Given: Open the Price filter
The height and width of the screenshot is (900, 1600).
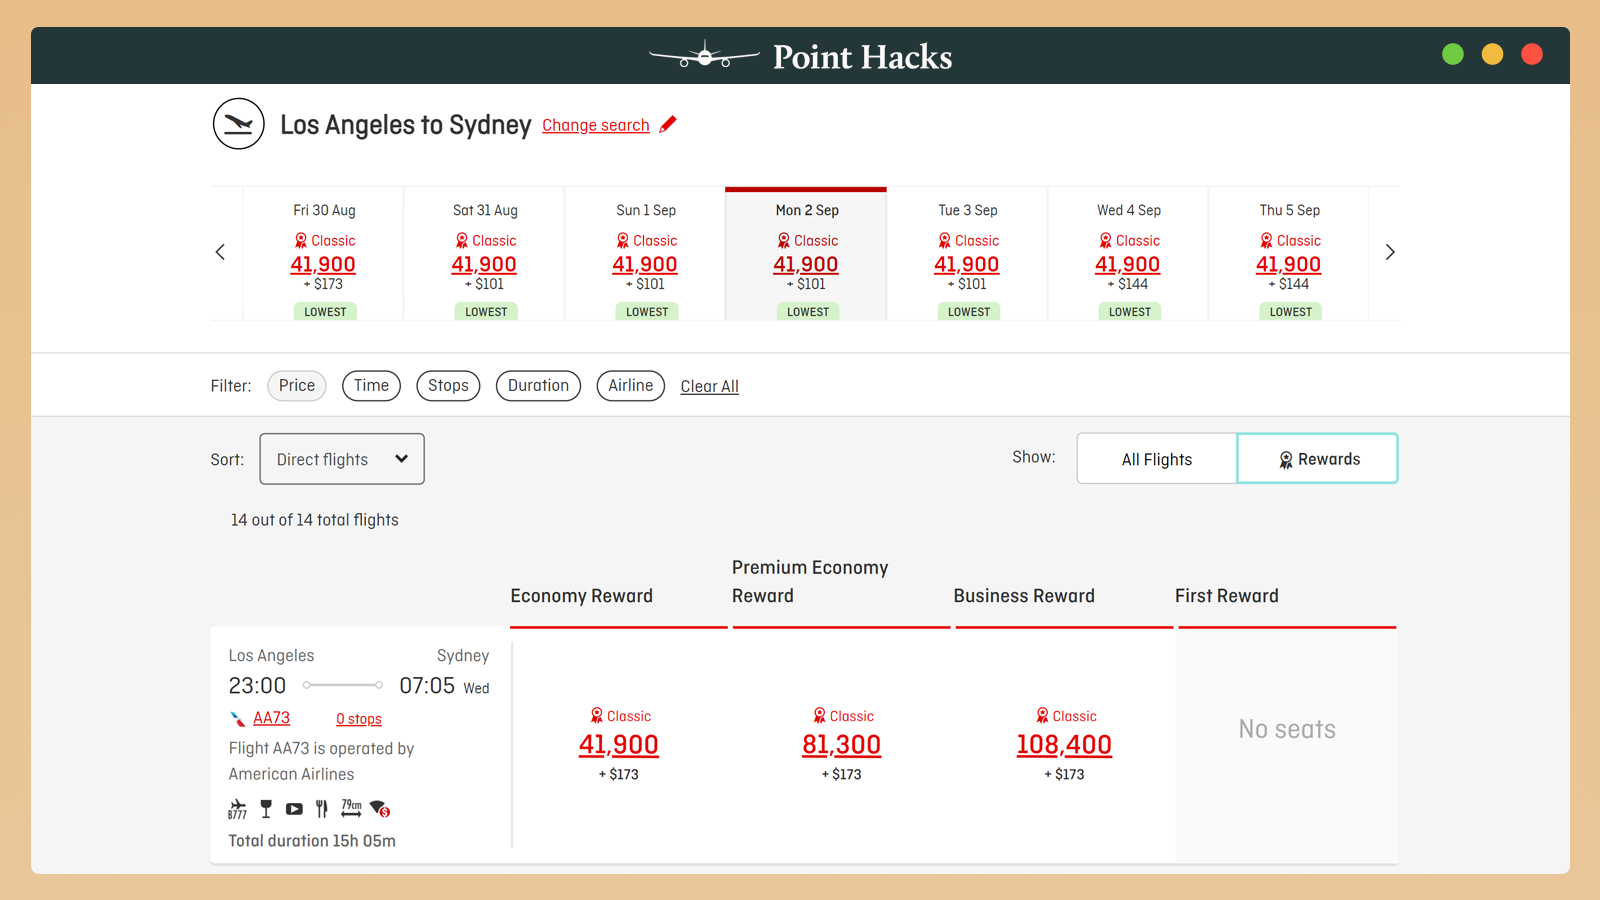Looking at the screenshot, I should pyautogui.click(x=297, y=386).
